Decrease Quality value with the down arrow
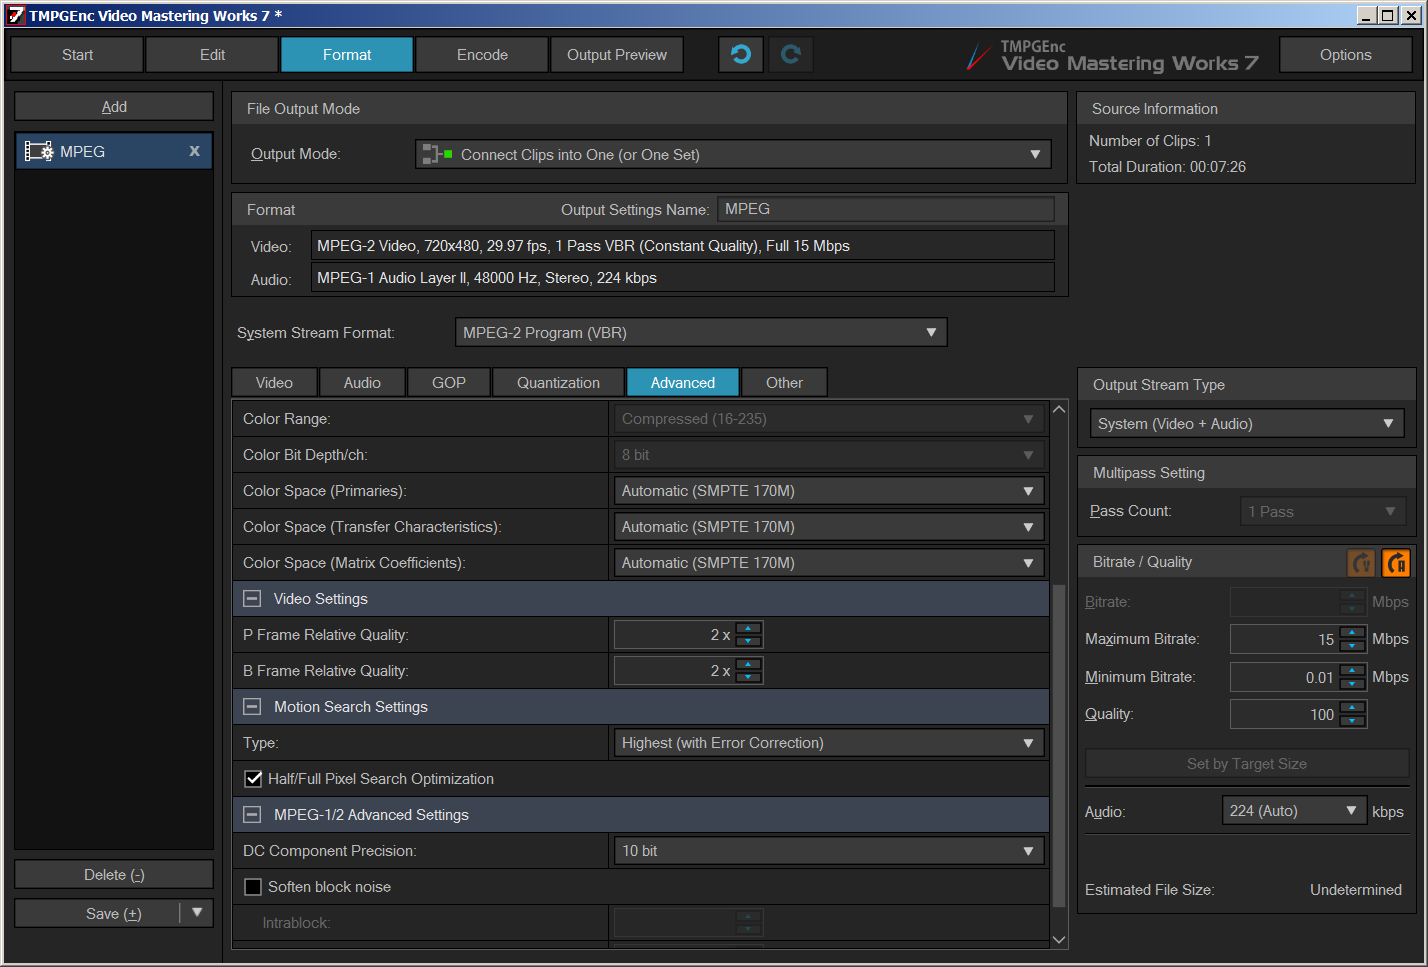The image size is (1428, 967). coord(1352,721)
